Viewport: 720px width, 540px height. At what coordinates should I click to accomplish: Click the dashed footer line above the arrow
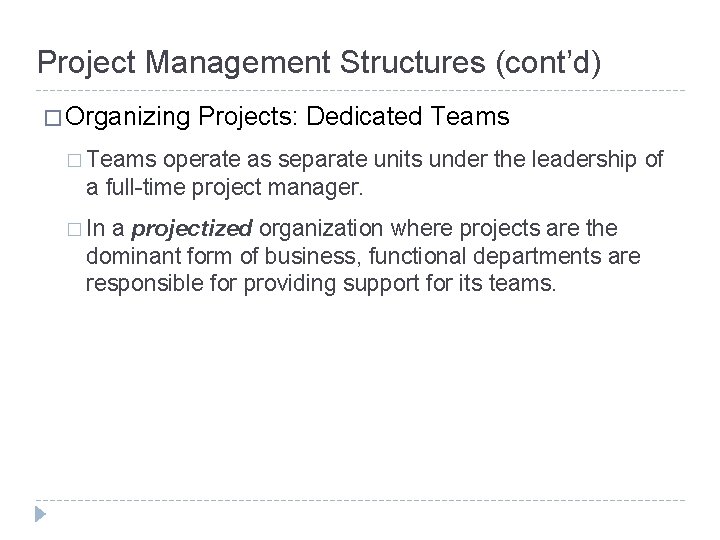point(360,500)
